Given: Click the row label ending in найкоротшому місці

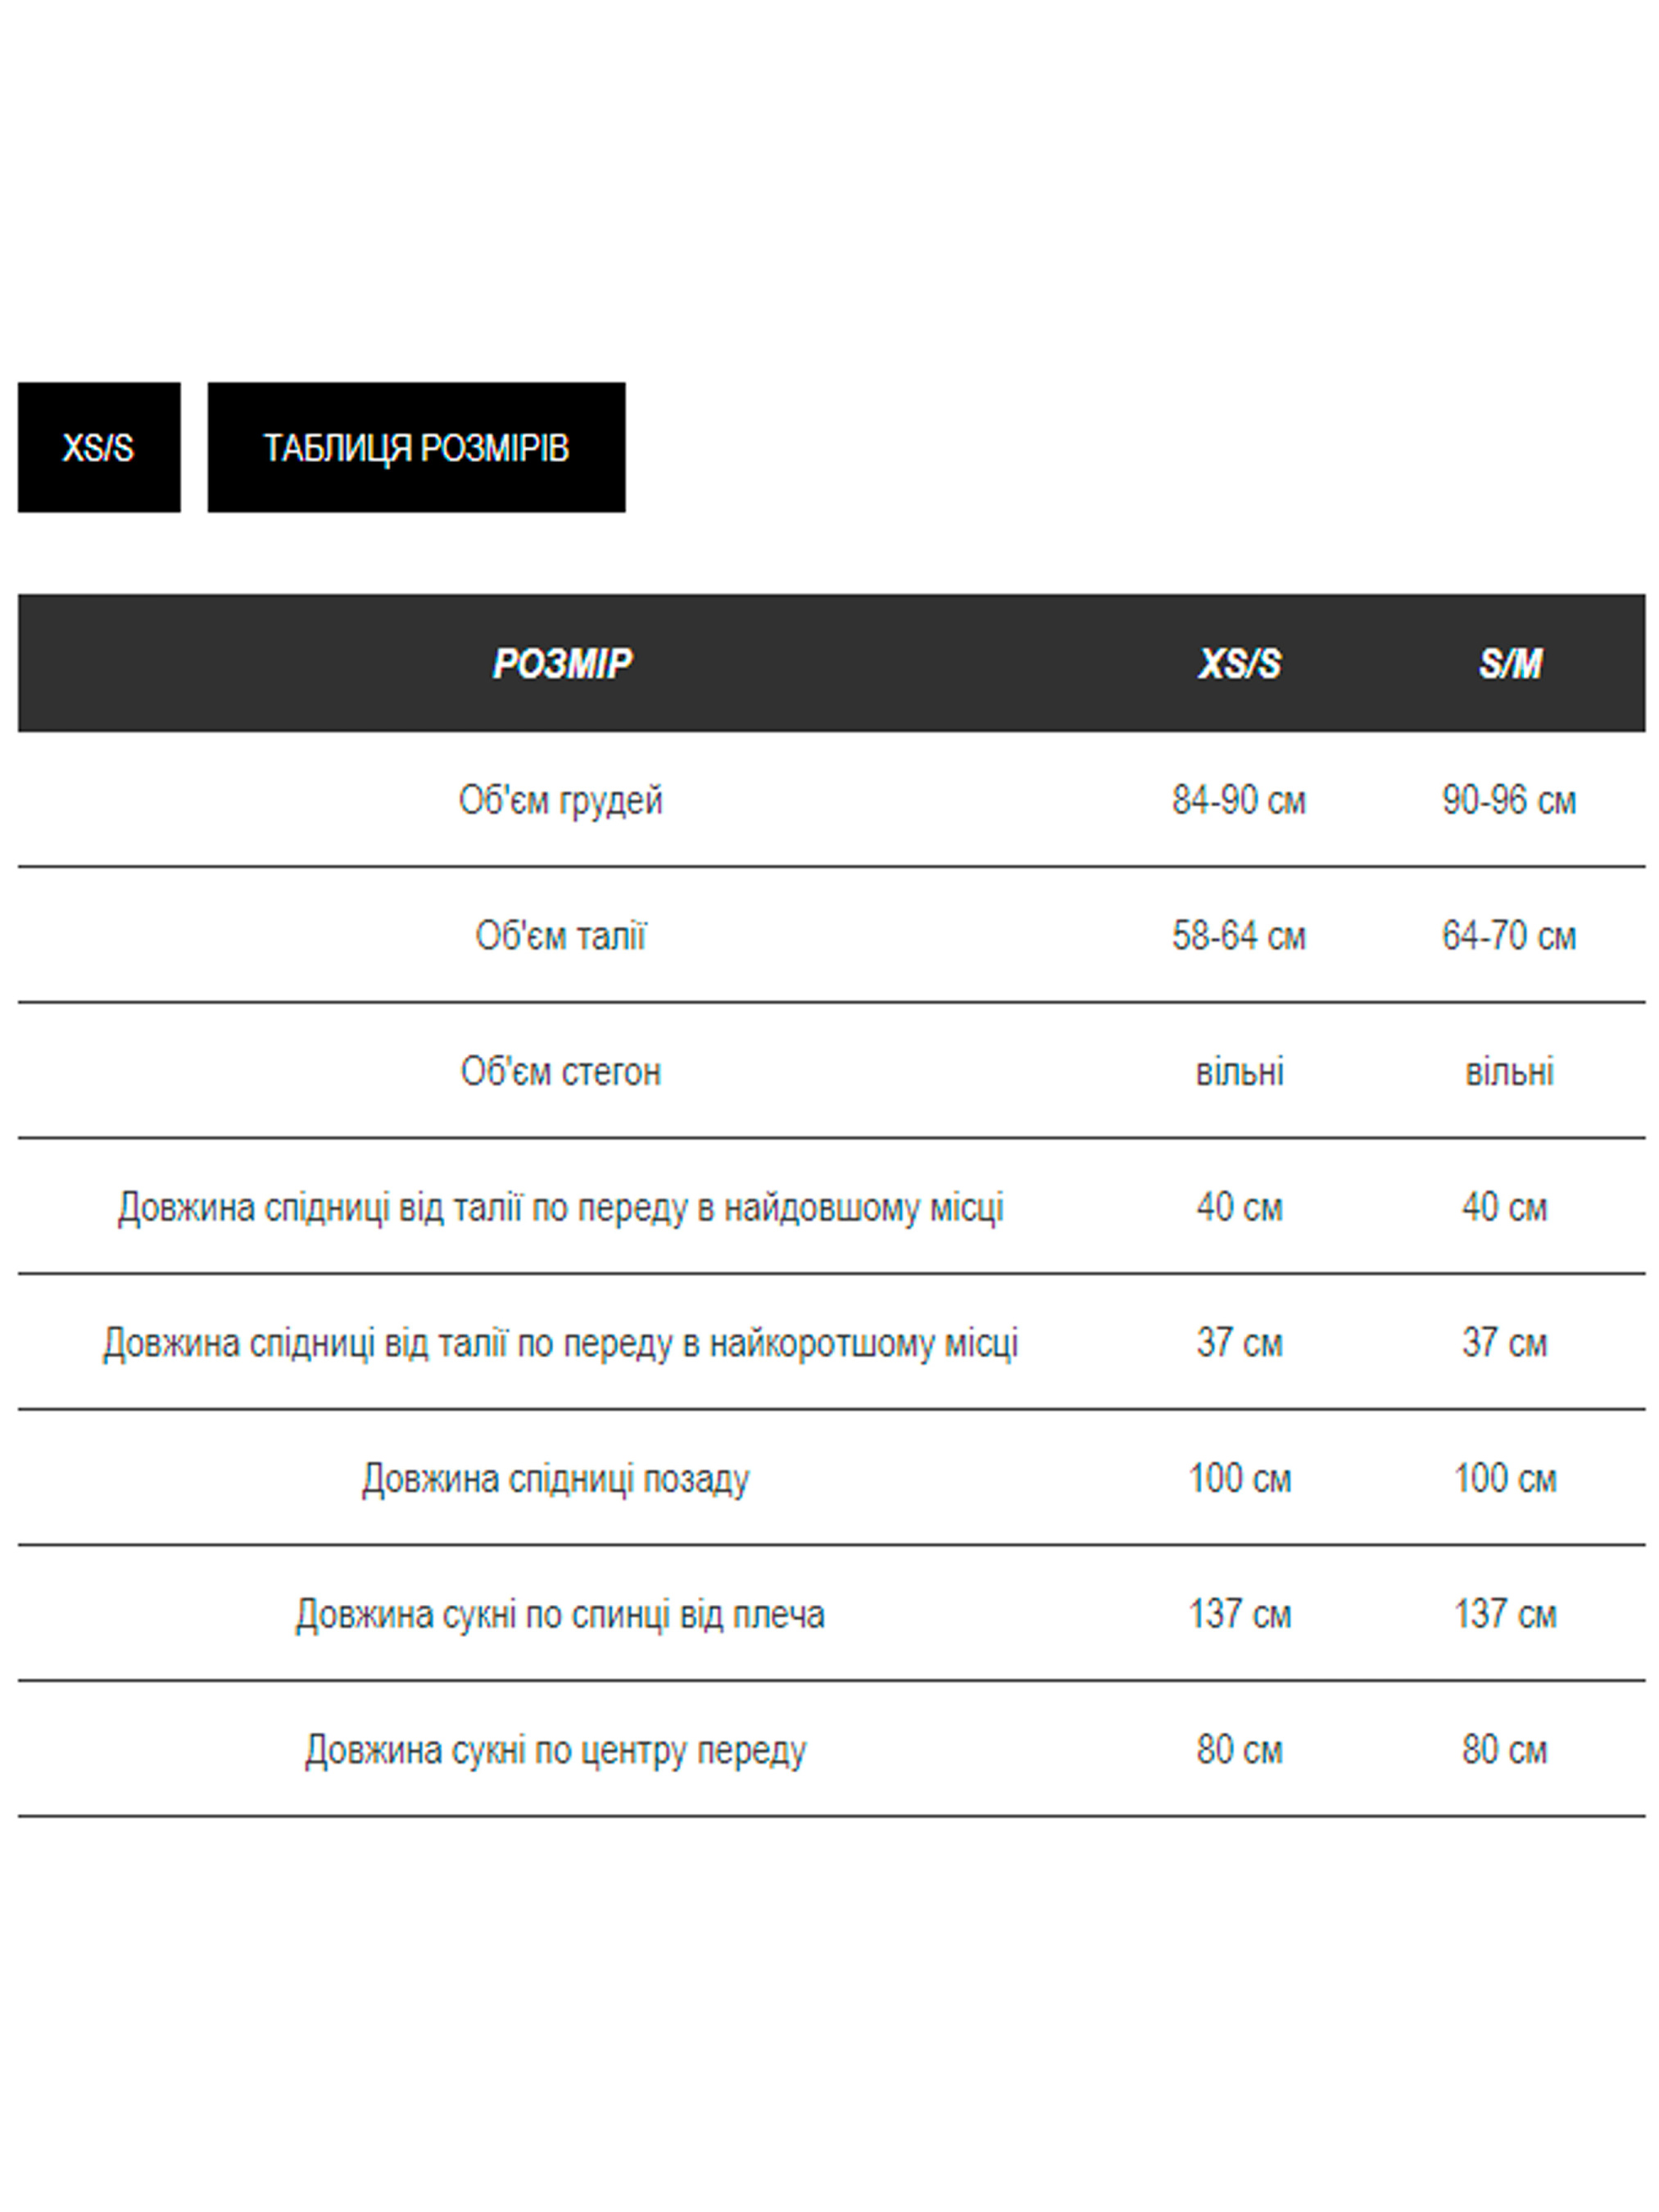Looking at the screenshot, I should point(561,1343).
